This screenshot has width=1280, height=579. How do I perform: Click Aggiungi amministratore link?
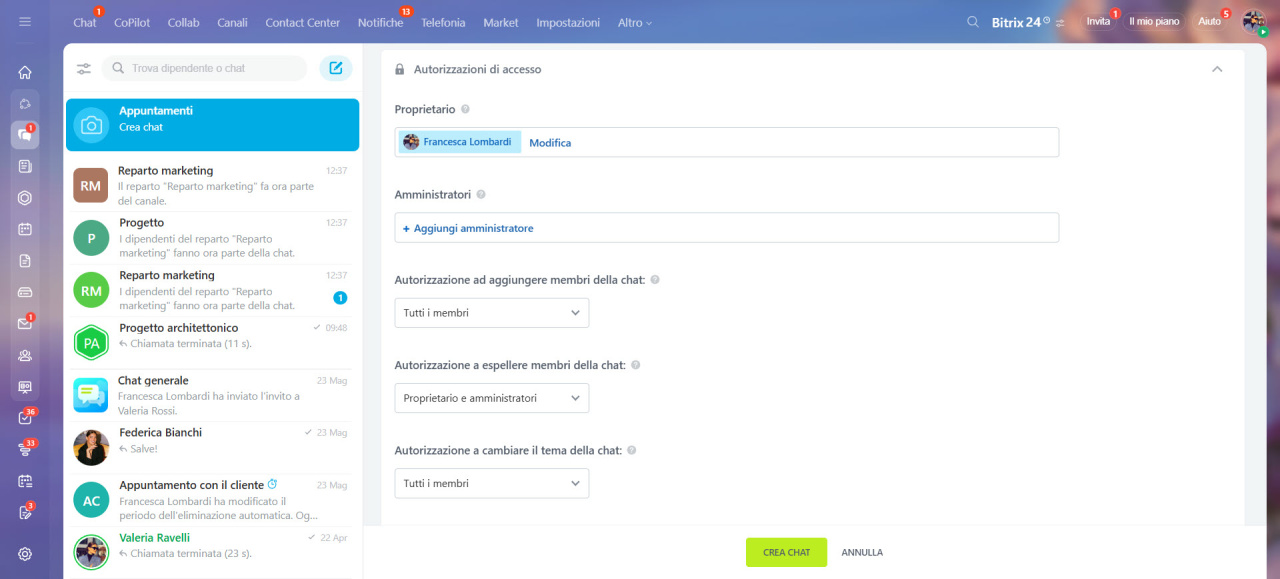tap(468, 228)
